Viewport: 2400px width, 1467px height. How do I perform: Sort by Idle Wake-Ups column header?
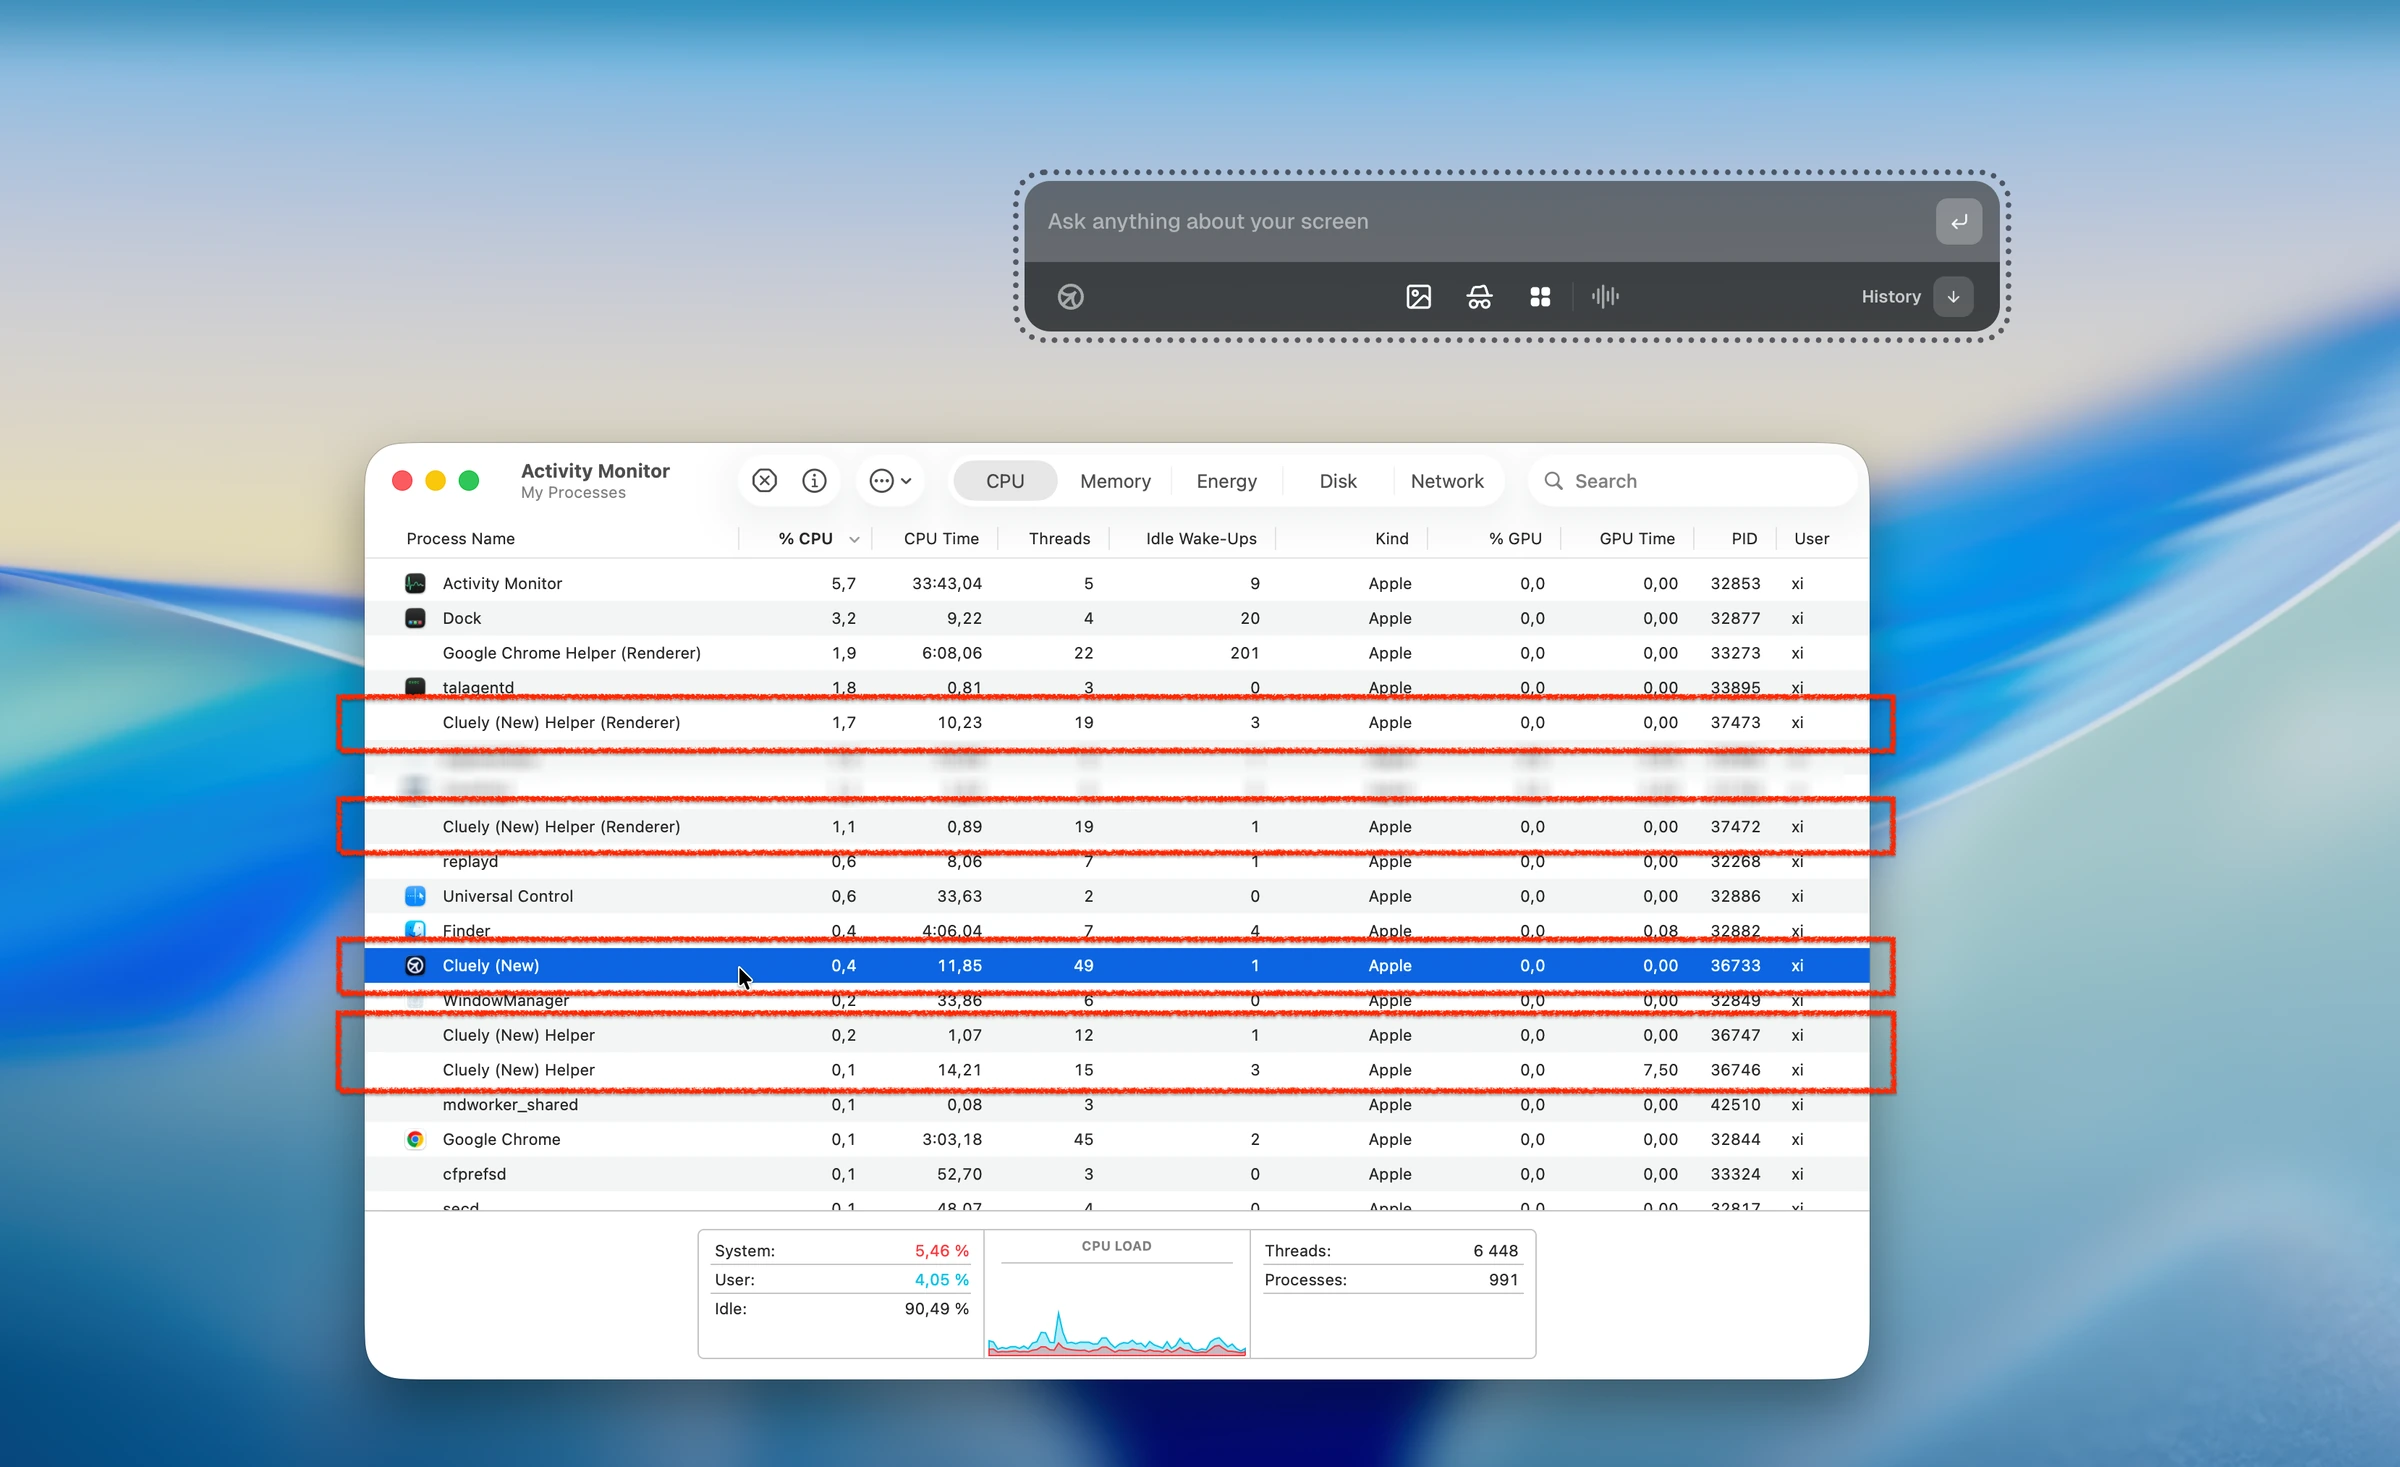[1200, 539]
